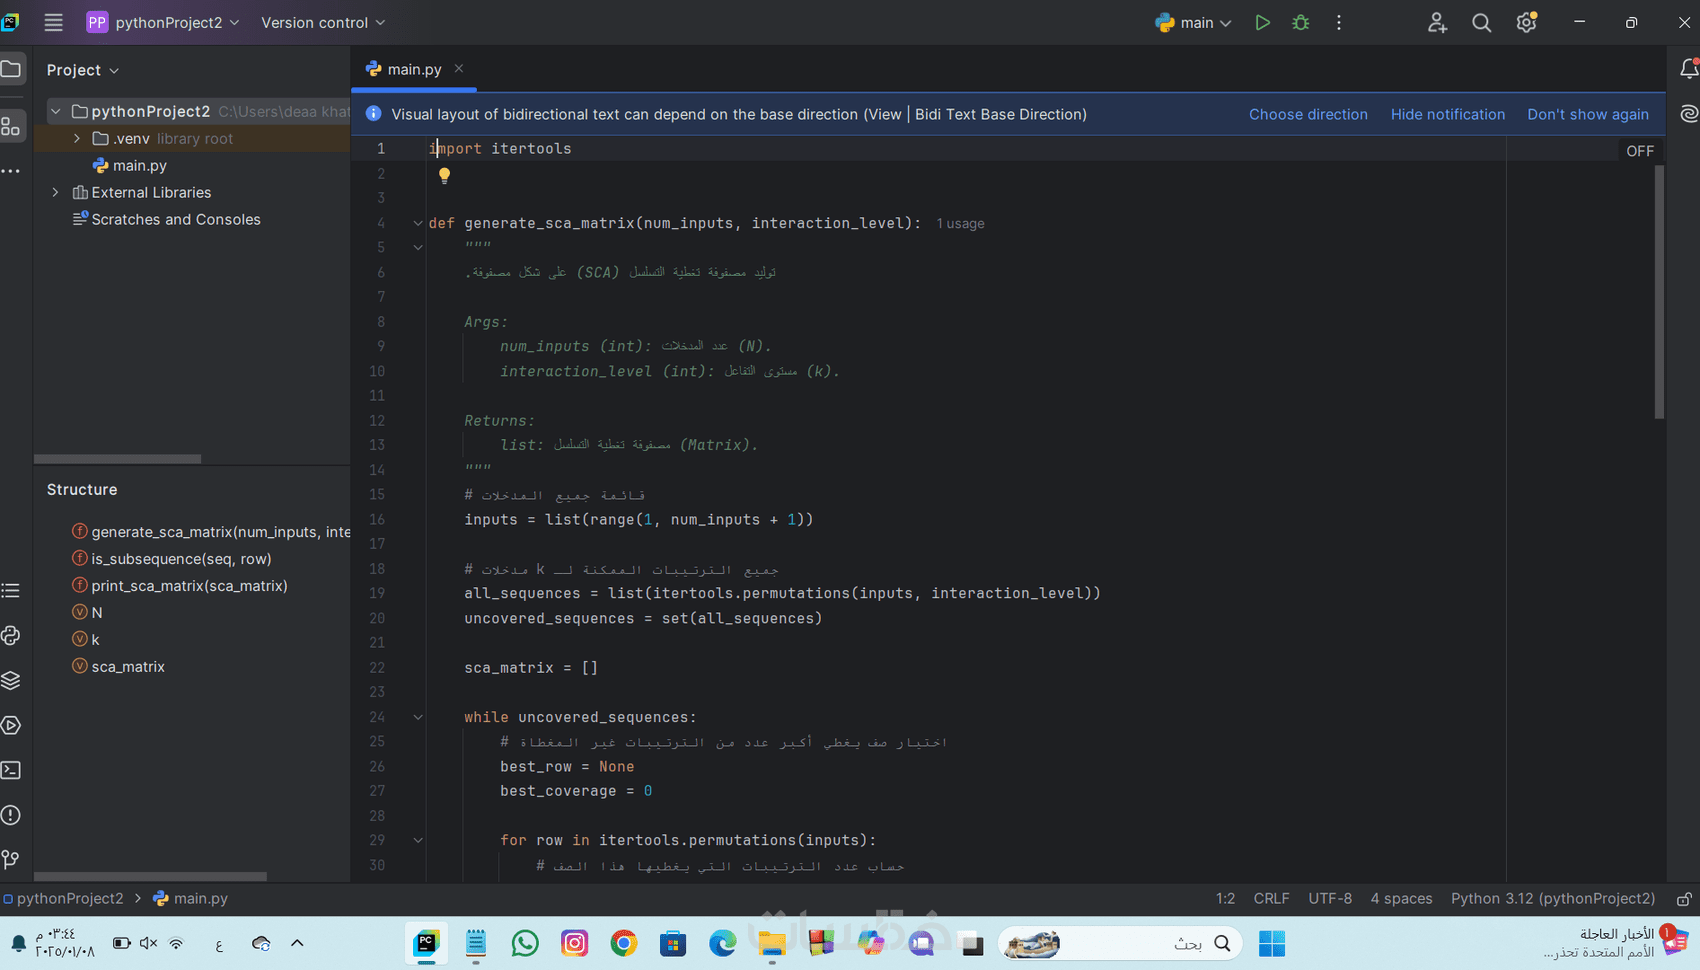Show more tool windows ellipsis

point(11,171)
